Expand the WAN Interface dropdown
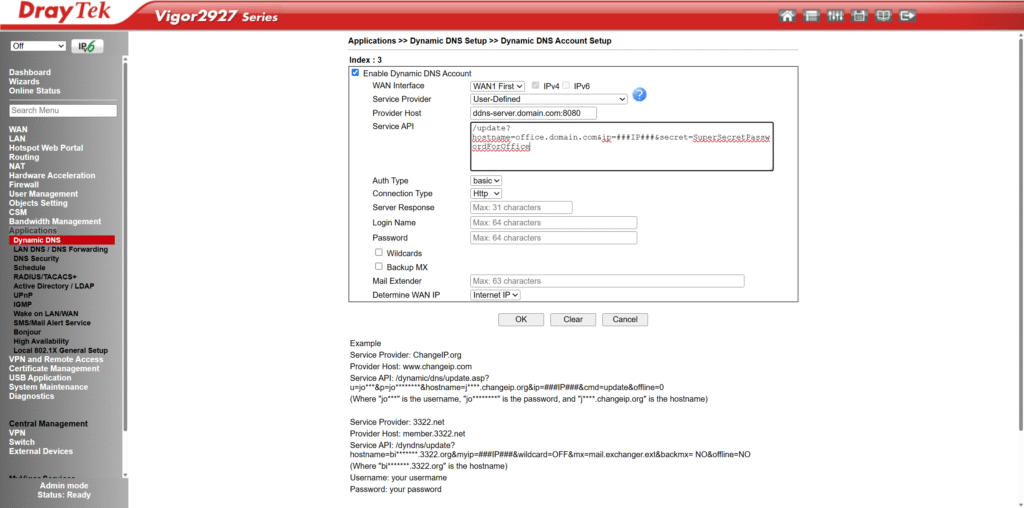This screenshot has width=1024, height=508. 497,86
